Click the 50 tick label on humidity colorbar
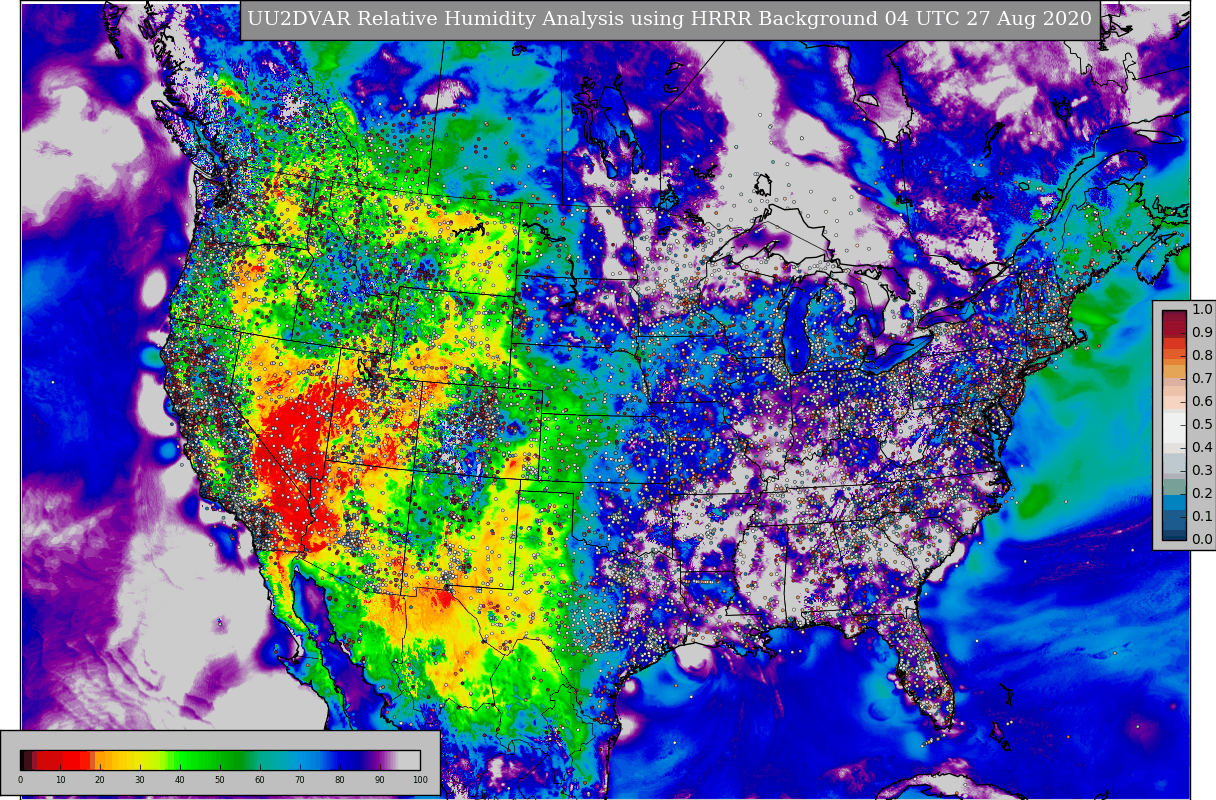Screen dimensions: 1216x800 220,780
